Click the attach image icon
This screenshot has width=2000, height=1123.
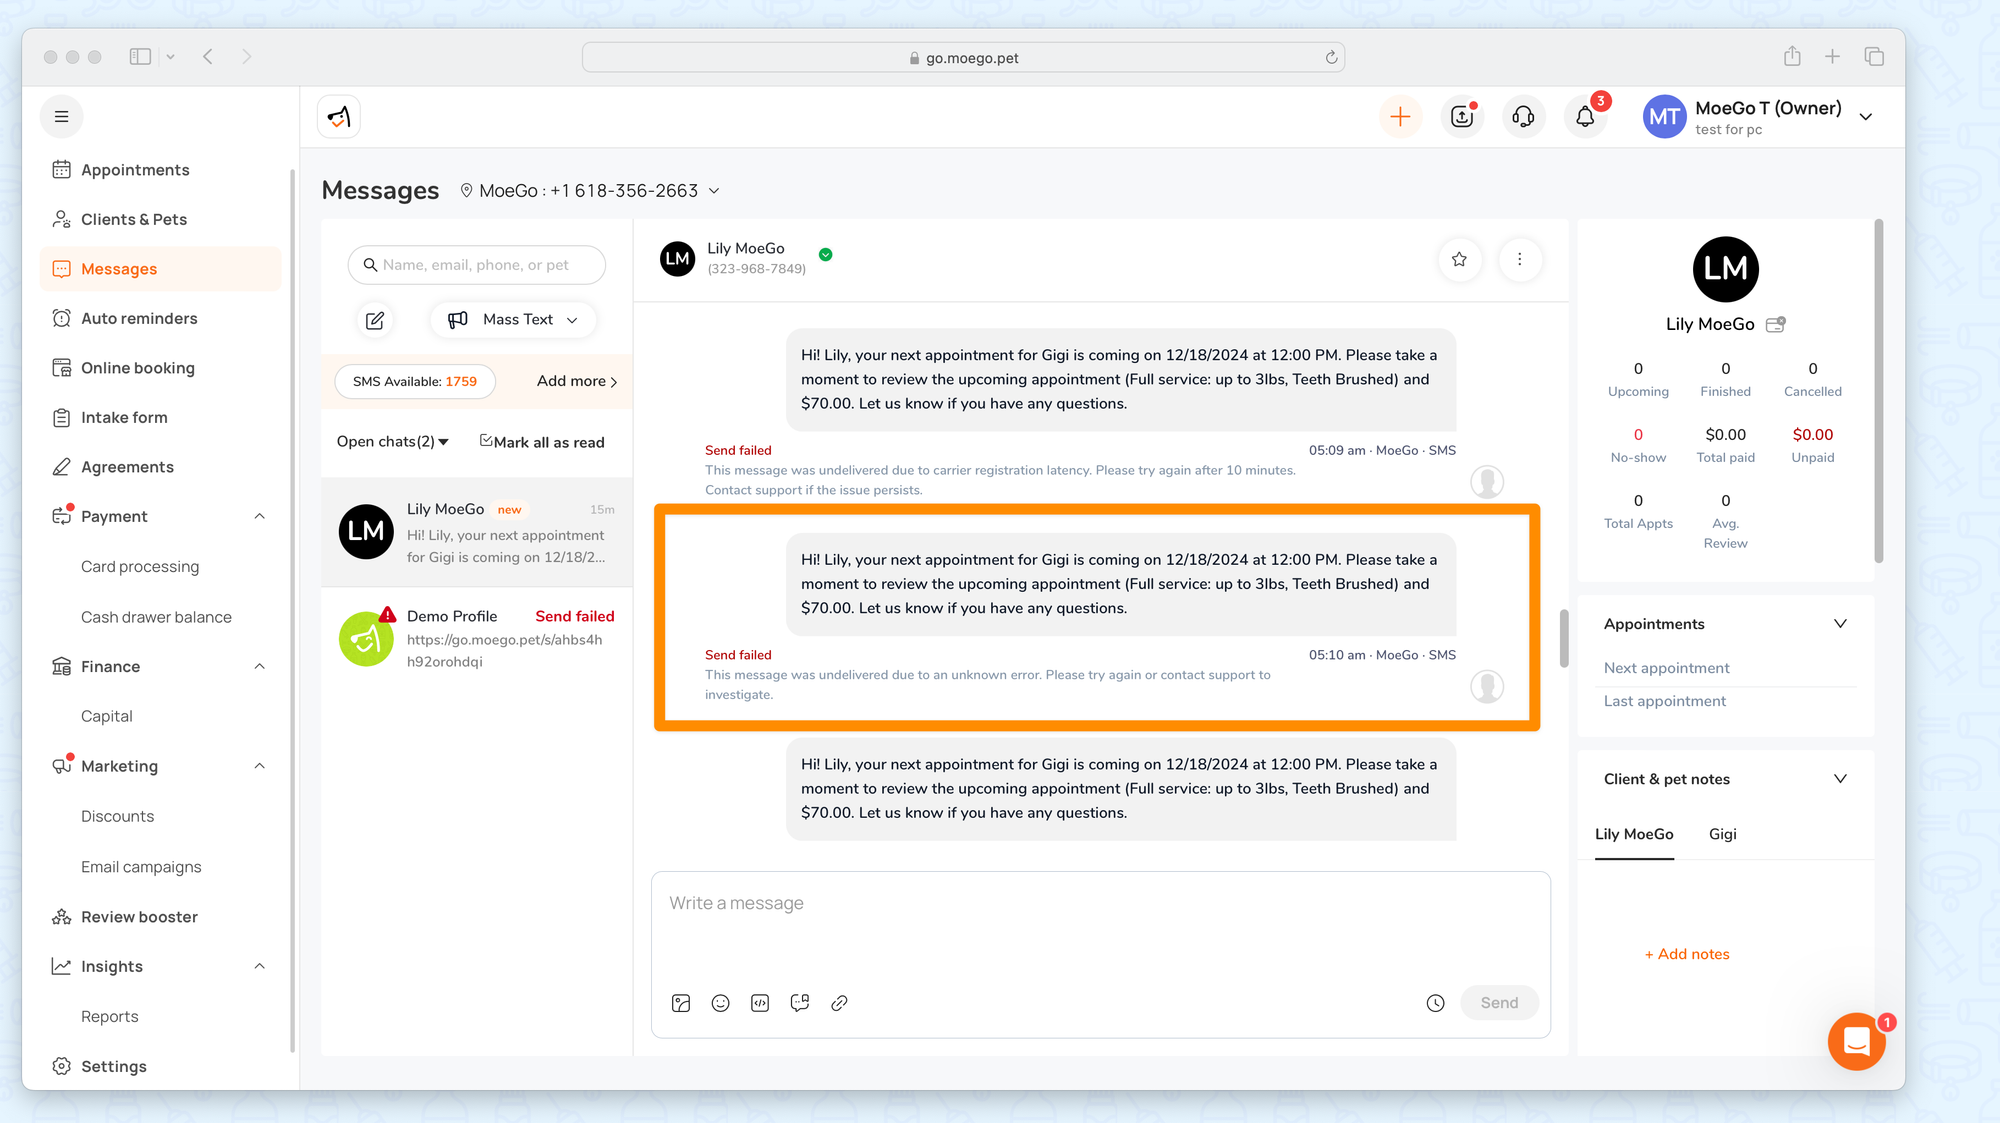[x=681, y=1003]
